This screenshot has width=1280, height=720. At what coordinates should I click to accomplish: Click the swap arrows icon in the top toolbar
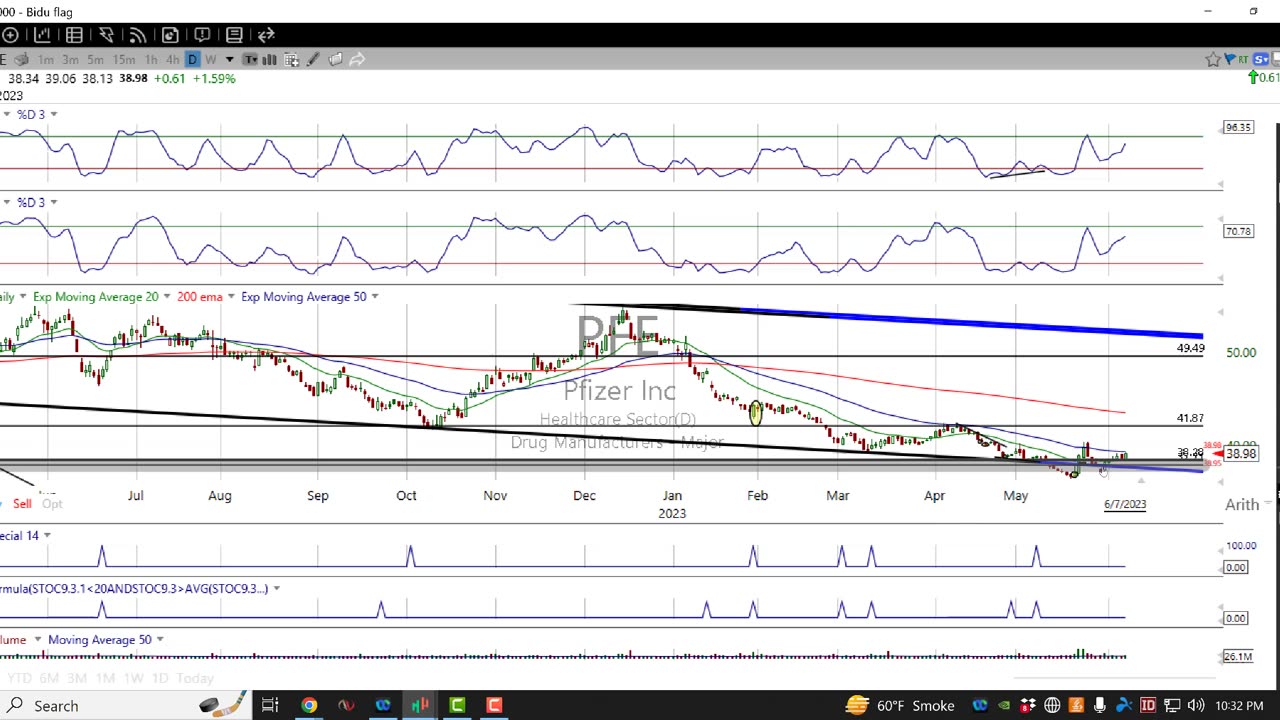(x=266, y=35)
